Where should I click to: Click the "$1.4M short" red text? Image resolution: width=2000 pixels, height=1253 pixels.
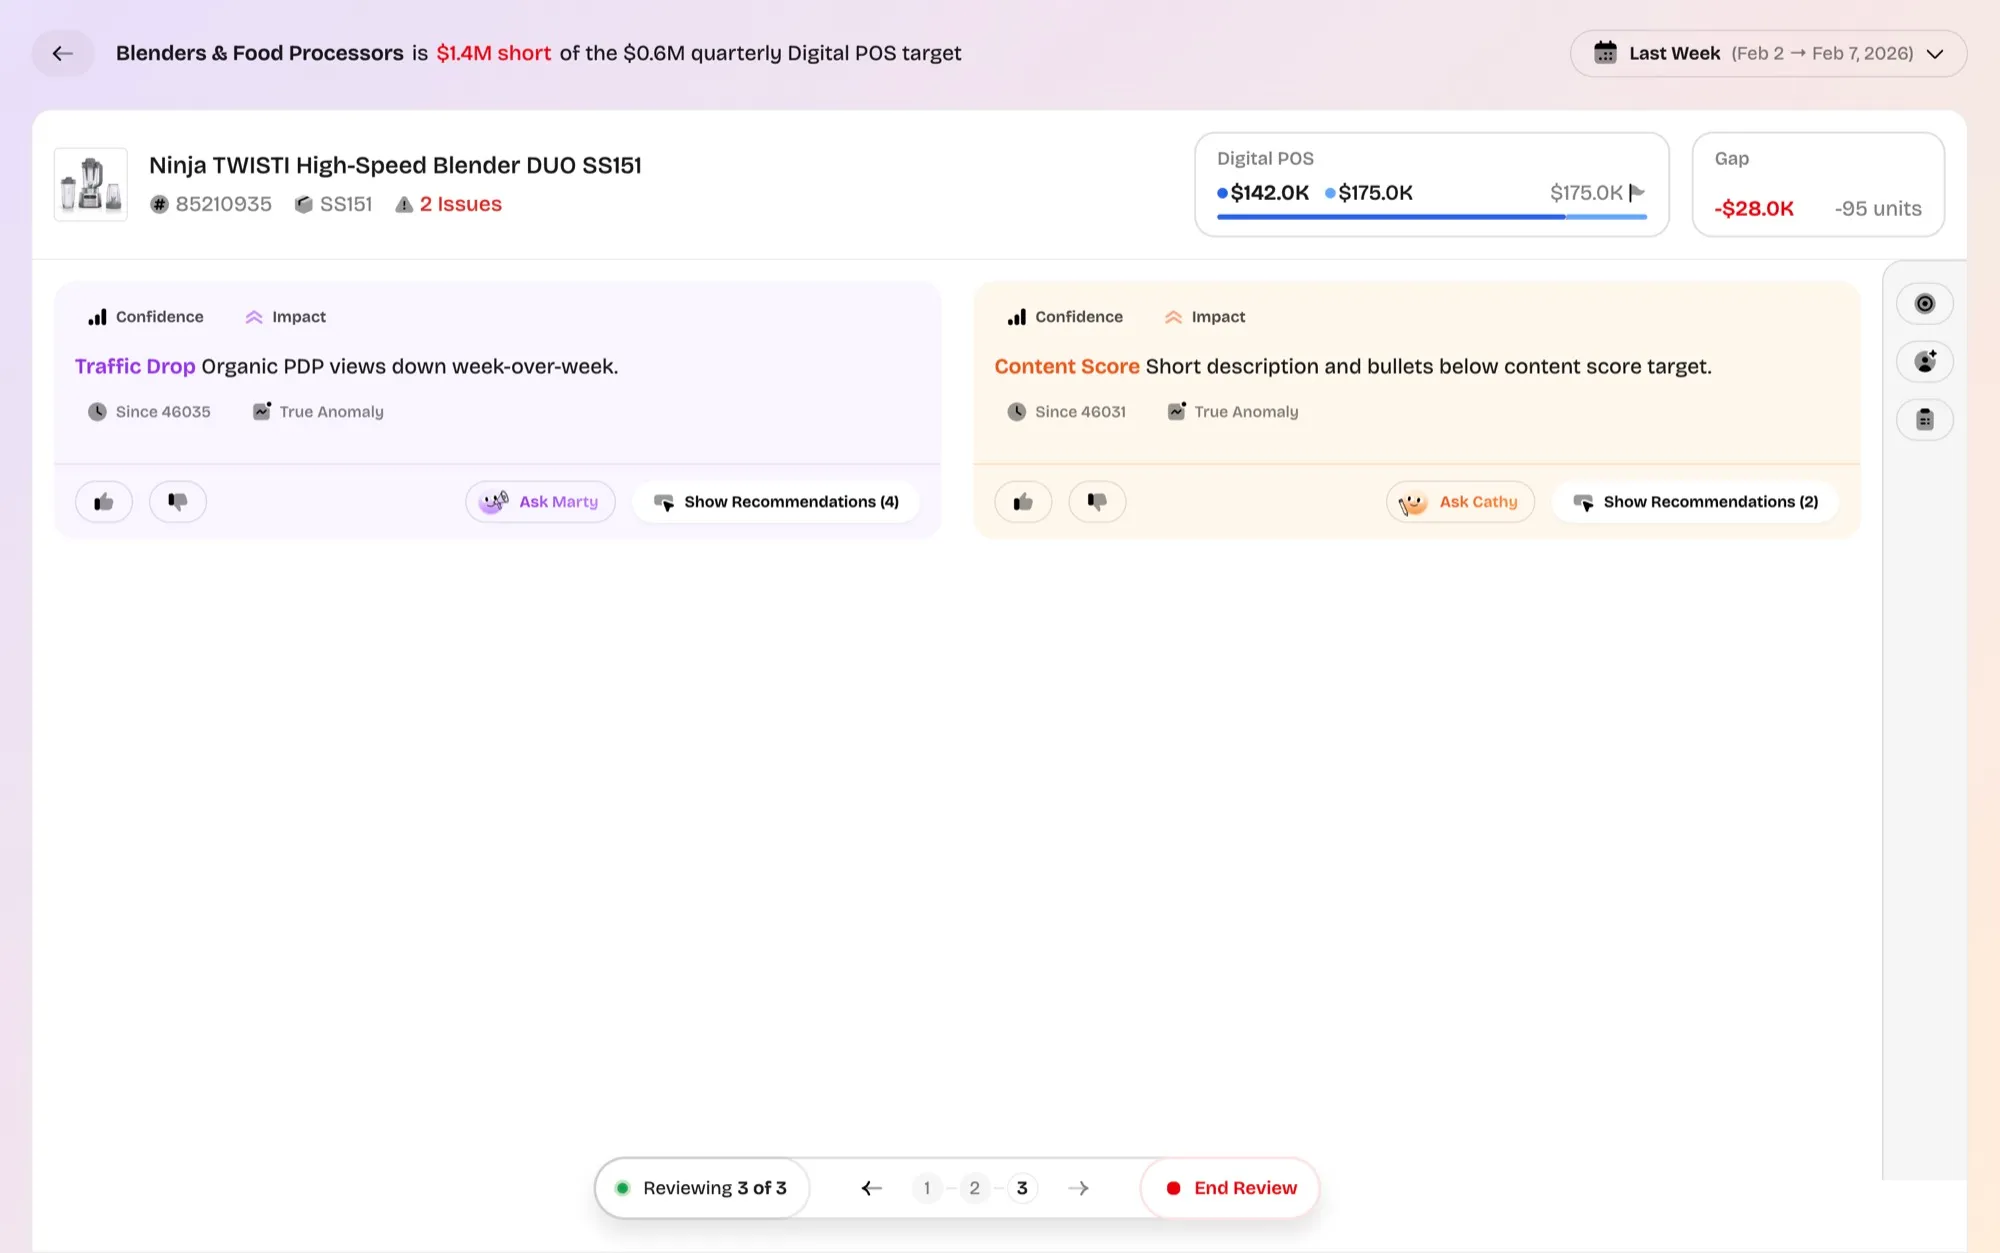[x=494, y=53]
